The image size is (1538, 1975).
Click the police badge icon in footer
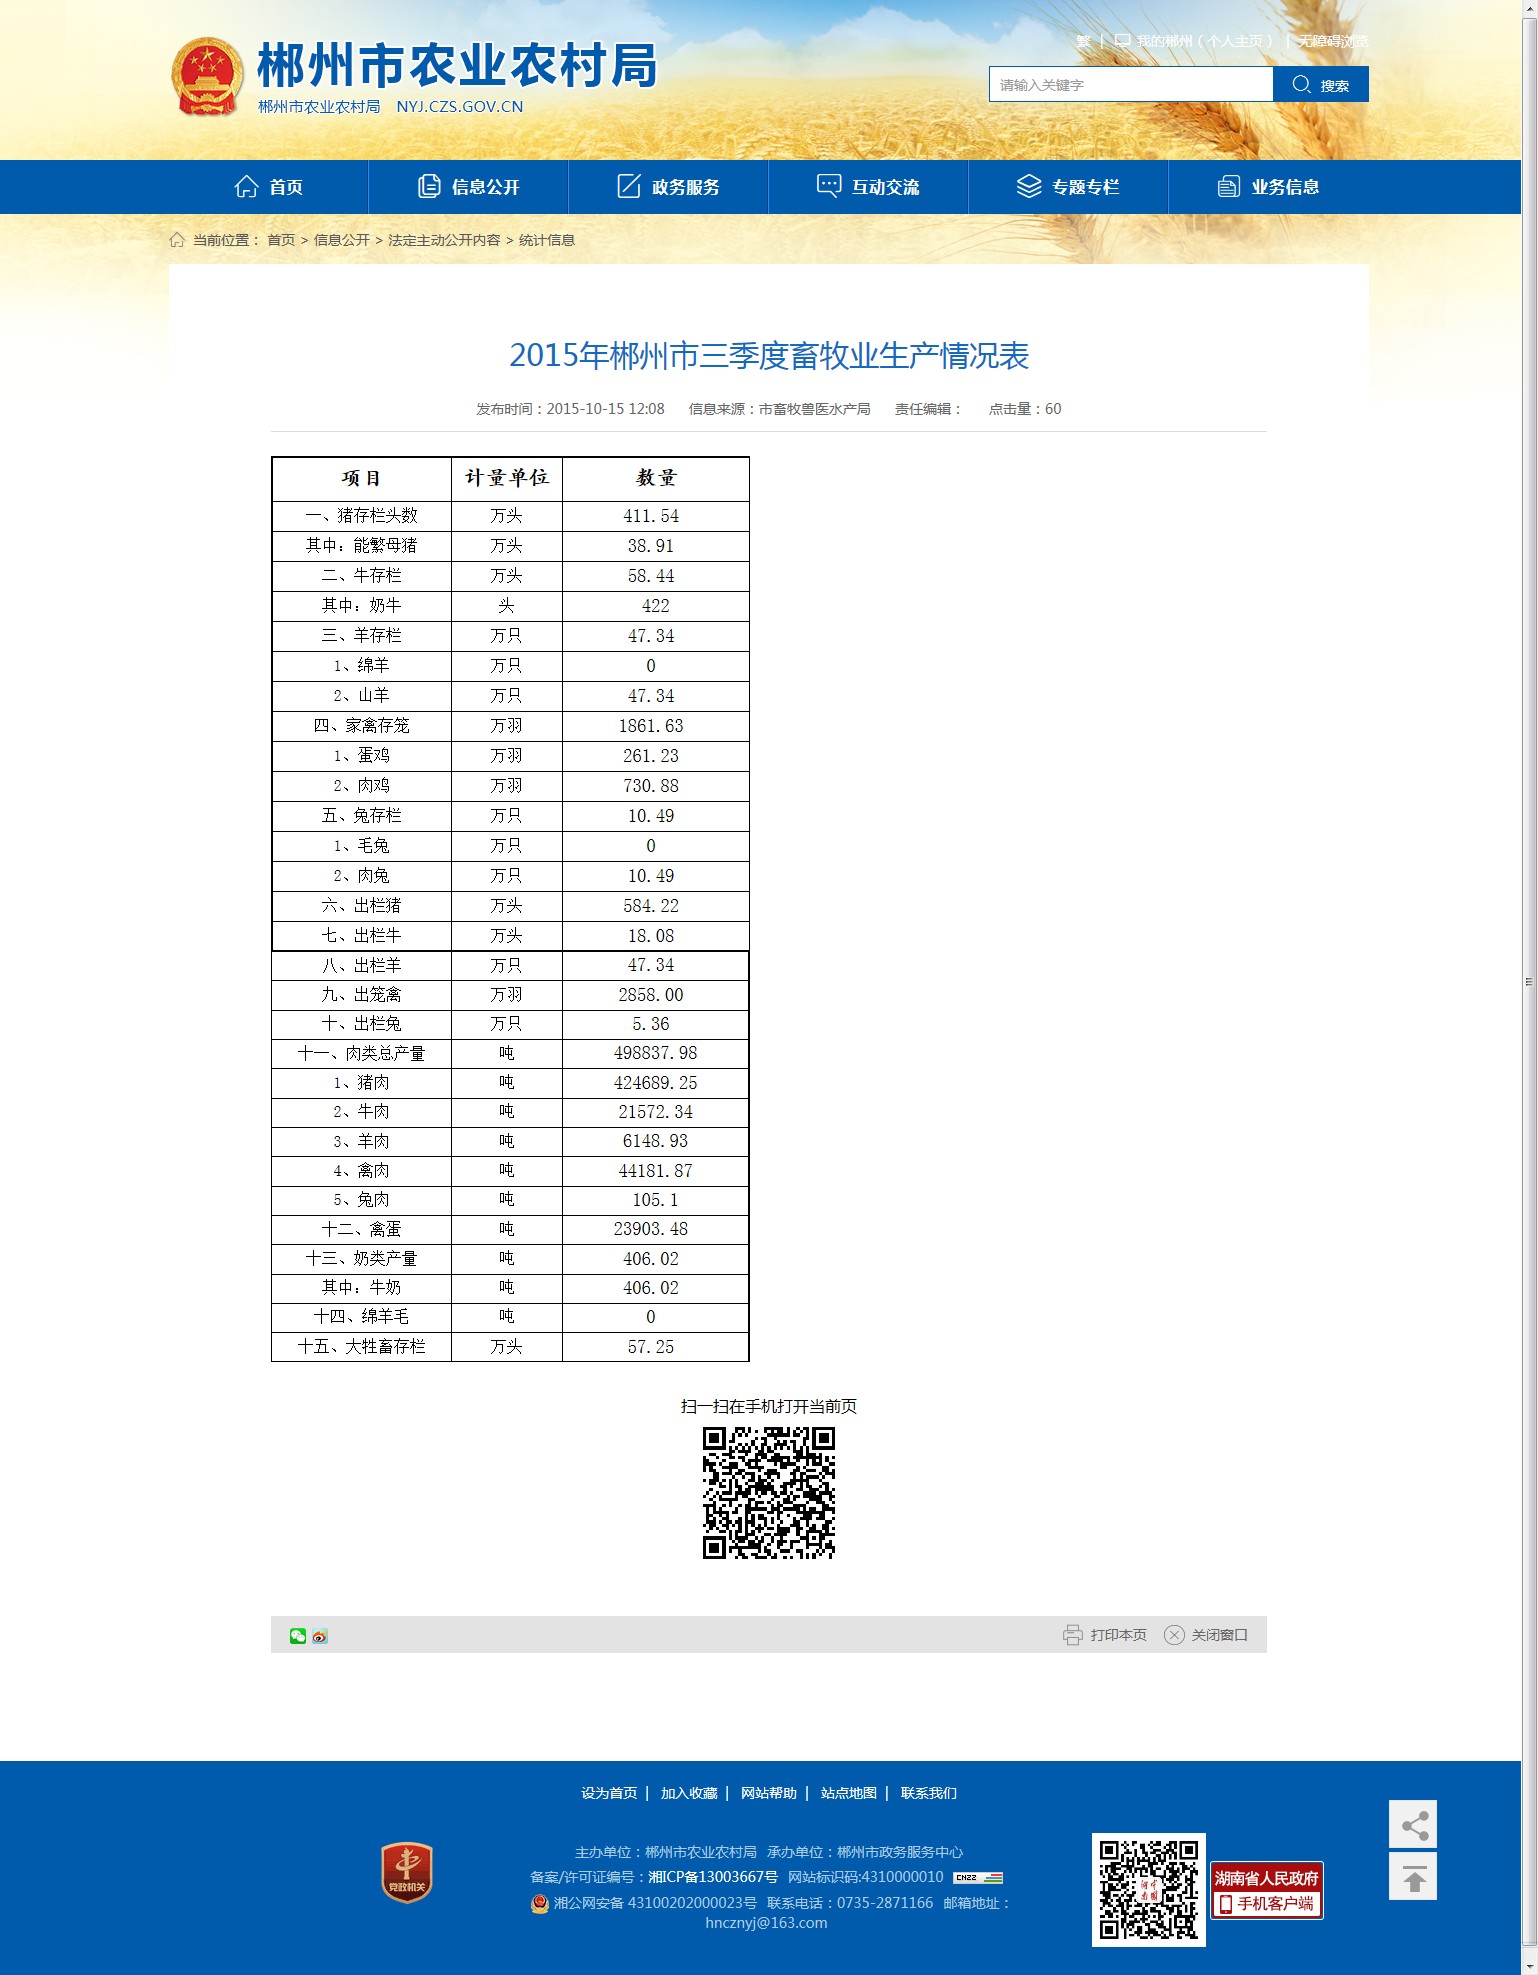(x=540, y=1903)
